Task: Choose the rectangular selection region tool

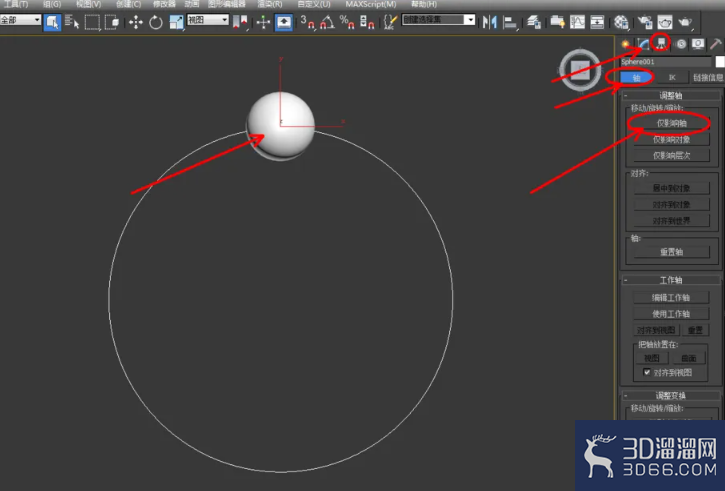Action: pyautogui.click(x=92, y=22)
